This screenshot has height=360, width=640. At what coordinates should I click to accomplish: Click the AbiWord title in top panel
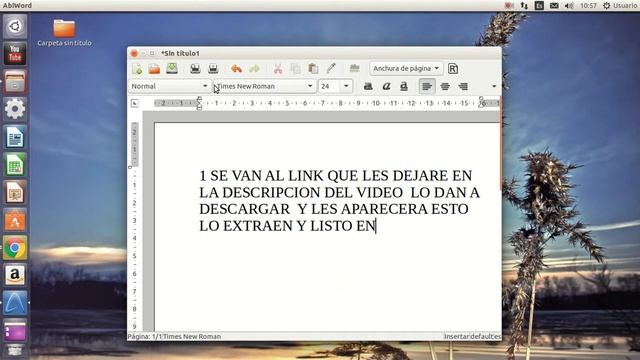[17, 5]
